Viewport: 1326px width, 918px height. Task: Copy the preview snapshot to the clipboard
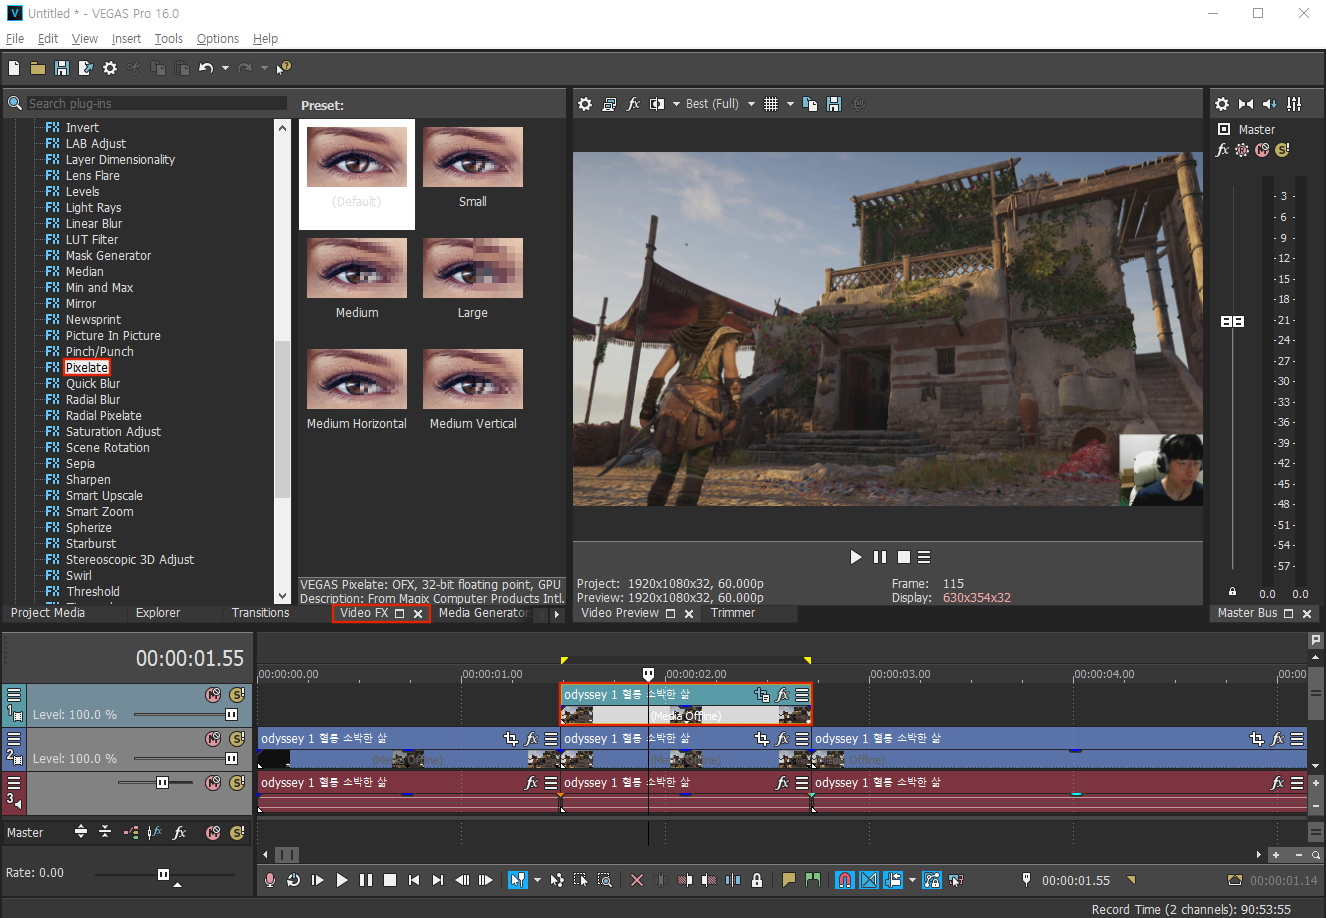(810, 104)
